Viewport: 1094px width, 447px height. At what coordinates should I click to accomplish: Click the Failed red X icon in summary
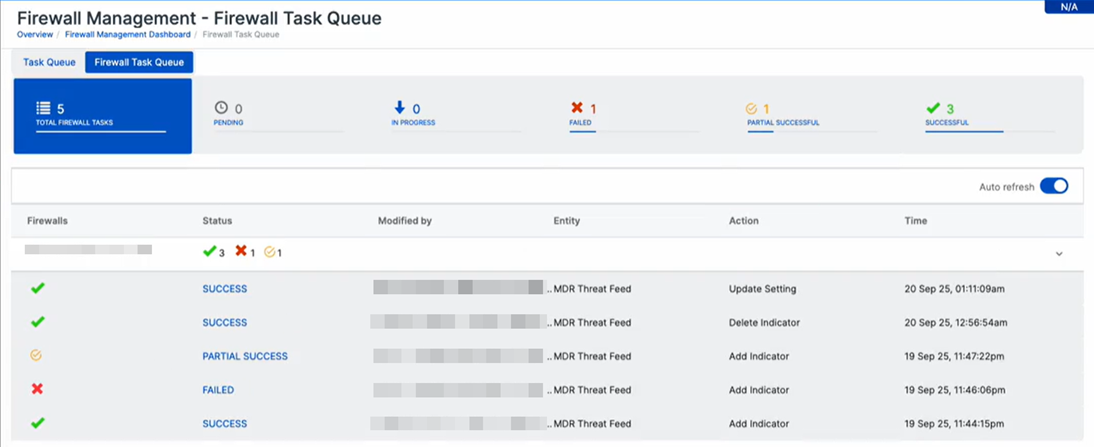click(576, 108)
